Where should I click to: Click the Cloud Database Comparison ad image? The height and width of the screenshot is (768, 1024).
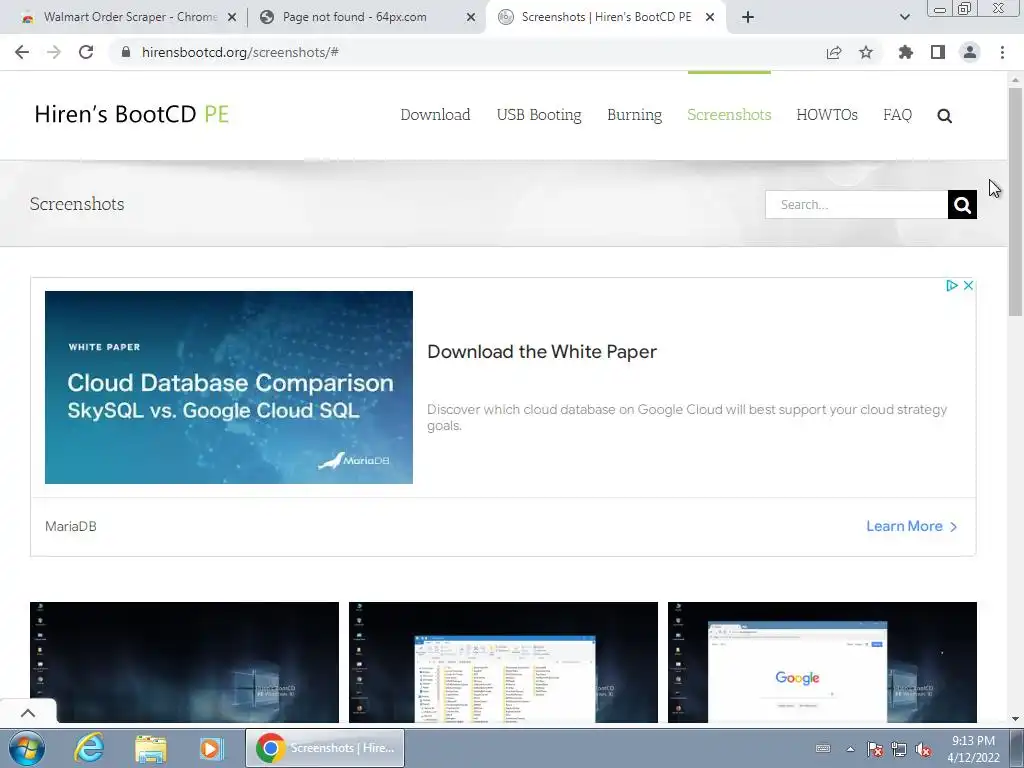tap(229, 387)
